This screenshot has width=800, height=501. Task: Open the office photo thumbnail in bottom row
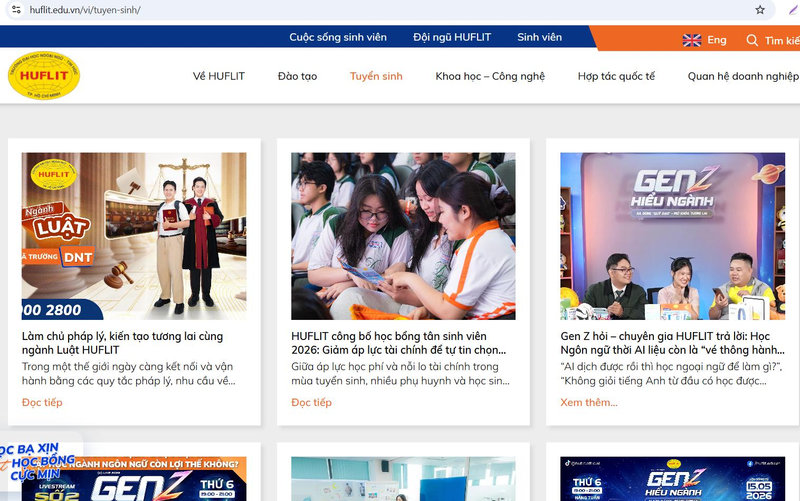403,479
